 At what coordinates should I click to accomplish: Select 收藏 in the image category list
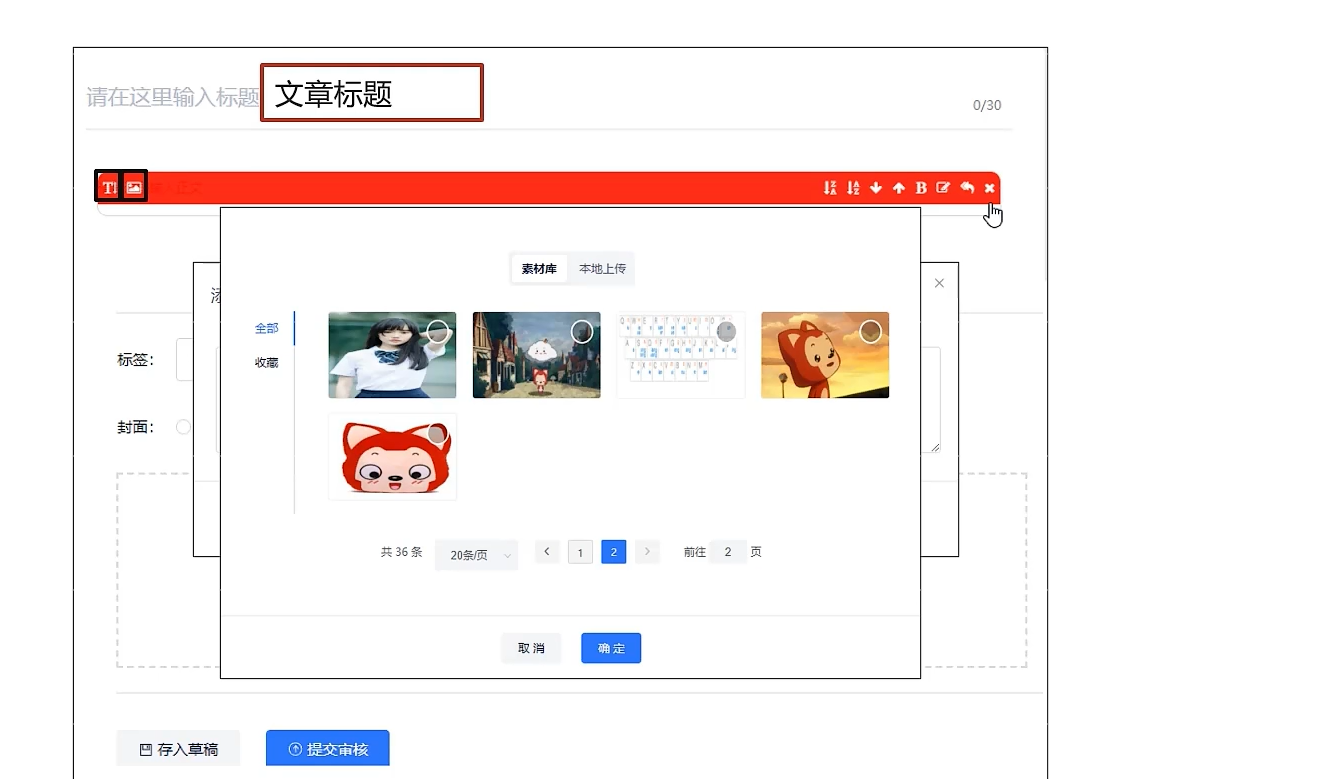267,363
